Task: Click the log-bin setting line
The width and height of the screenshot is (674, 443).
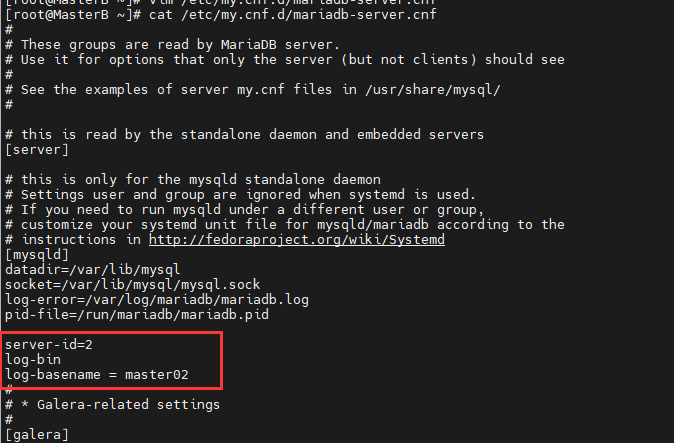Action: (x=33, y=359)
